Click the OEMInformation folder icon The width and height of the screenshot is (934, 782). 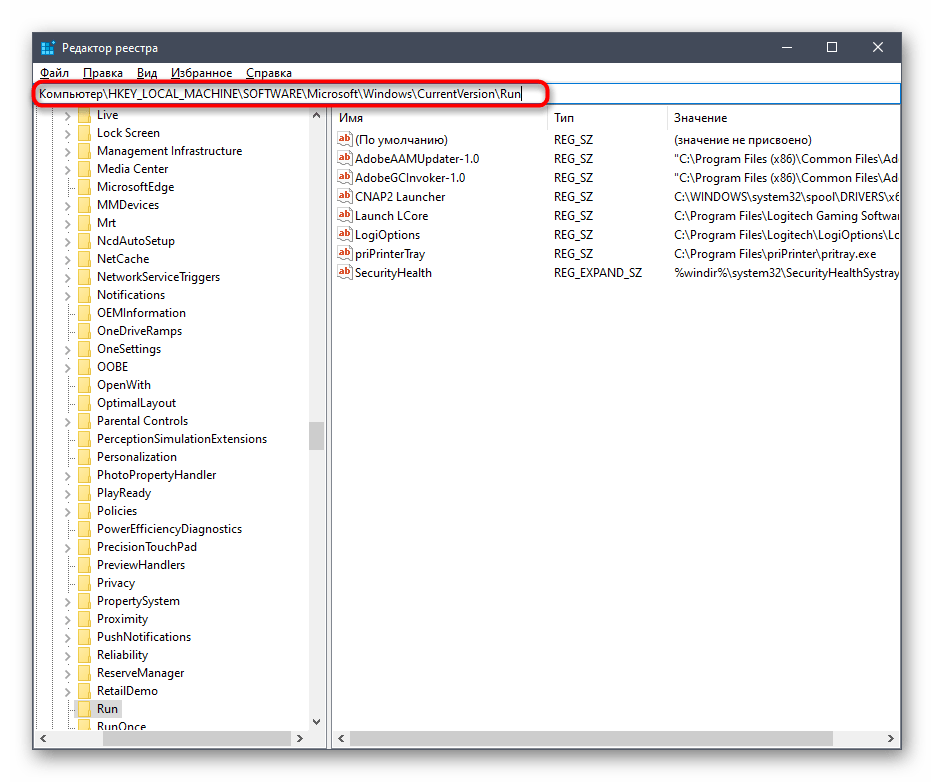(85, 313)
